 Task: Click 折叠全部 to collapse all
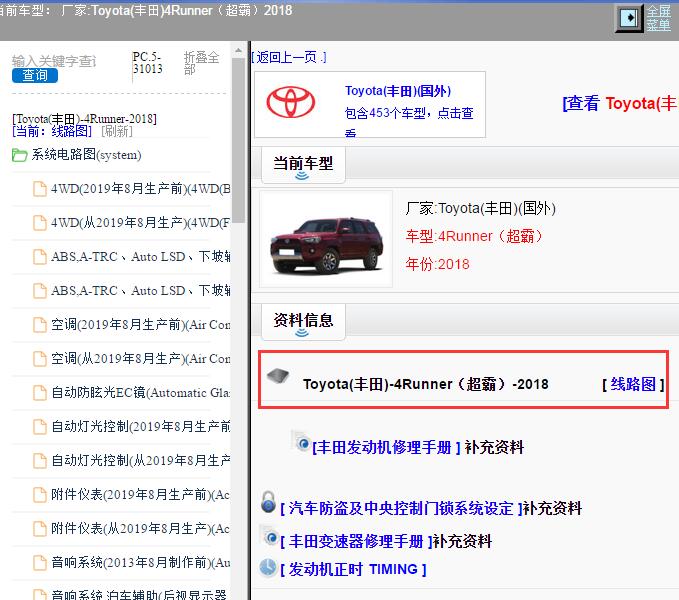[x=201, y=63]
